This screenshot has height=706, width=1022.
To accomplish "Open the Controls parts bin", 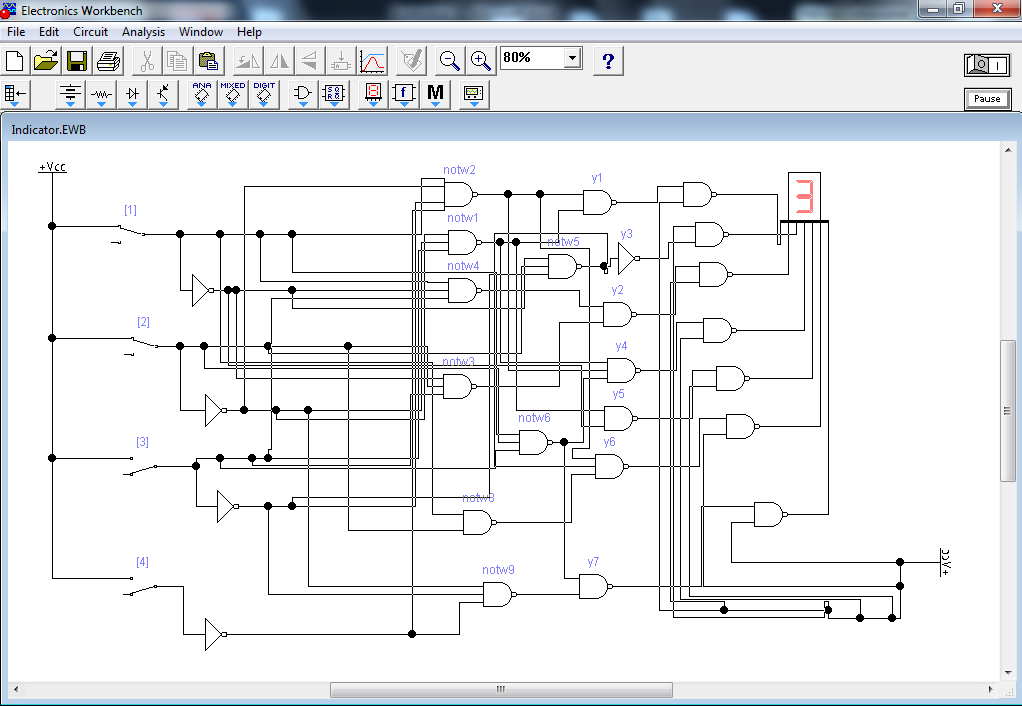I will point(404,95).
